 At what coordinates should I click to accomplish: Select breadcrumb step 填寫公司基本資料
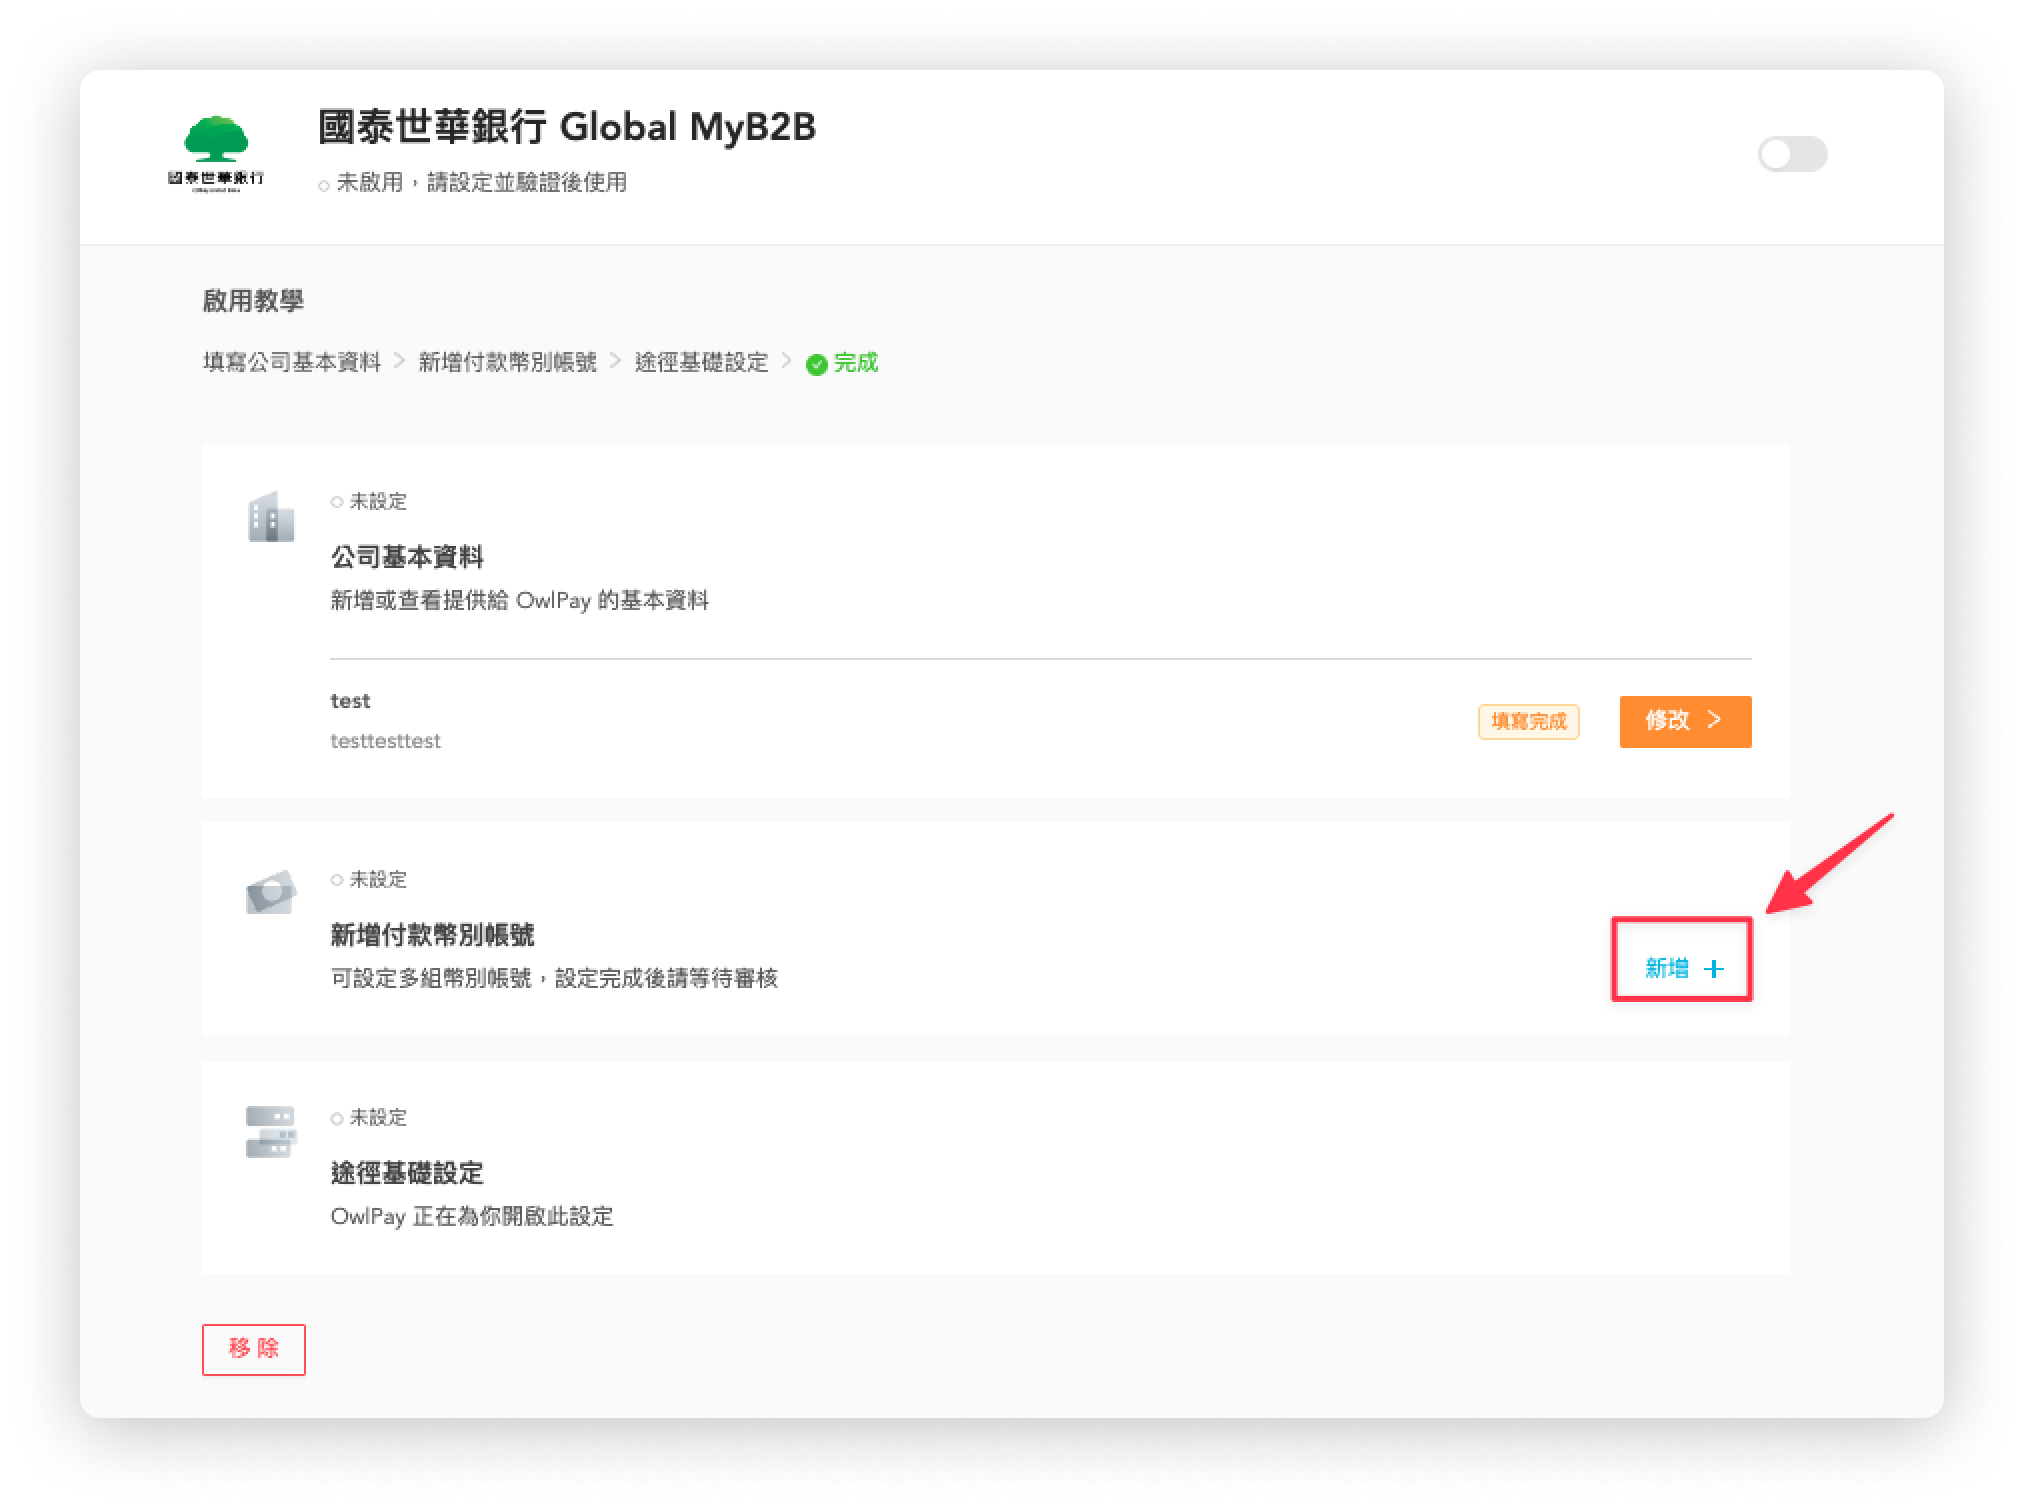(x=292, y=362)
